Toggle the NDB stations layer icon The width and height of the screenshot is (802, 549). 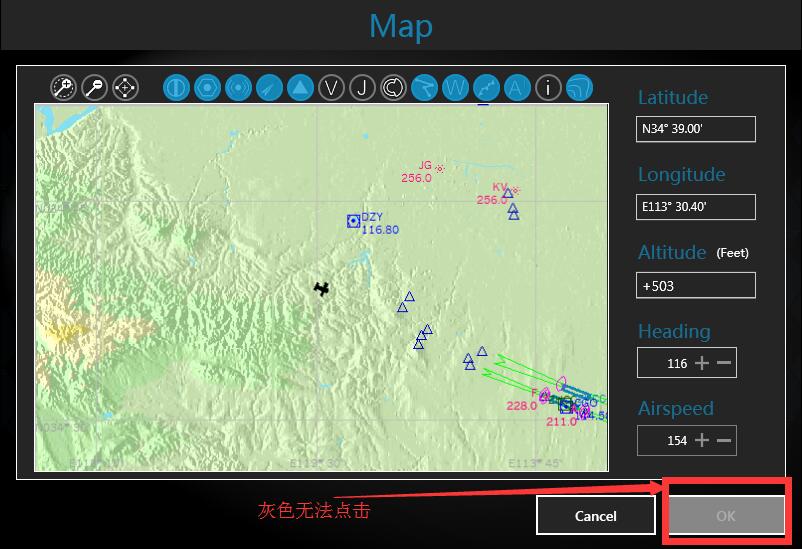(x=238, y=88)
